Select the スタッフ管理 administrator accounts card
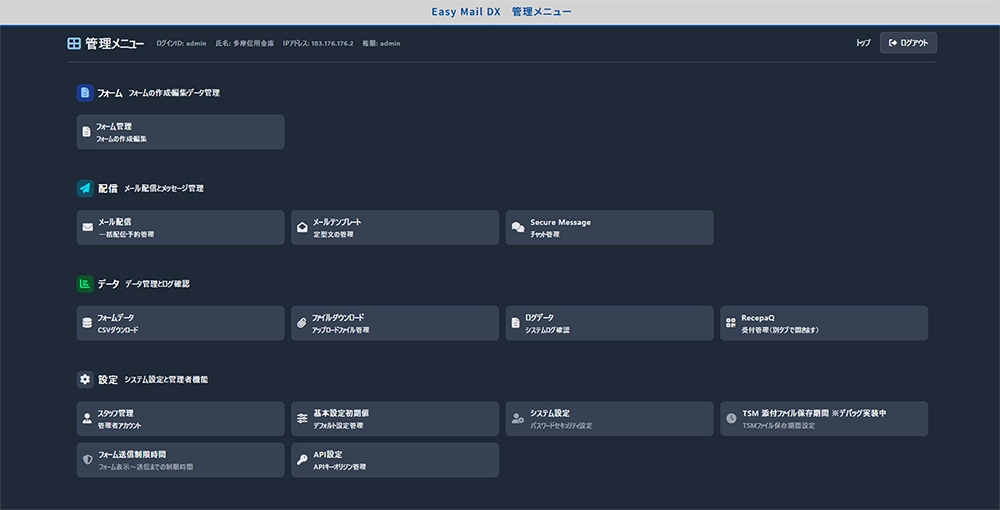 tap(180, 419)
